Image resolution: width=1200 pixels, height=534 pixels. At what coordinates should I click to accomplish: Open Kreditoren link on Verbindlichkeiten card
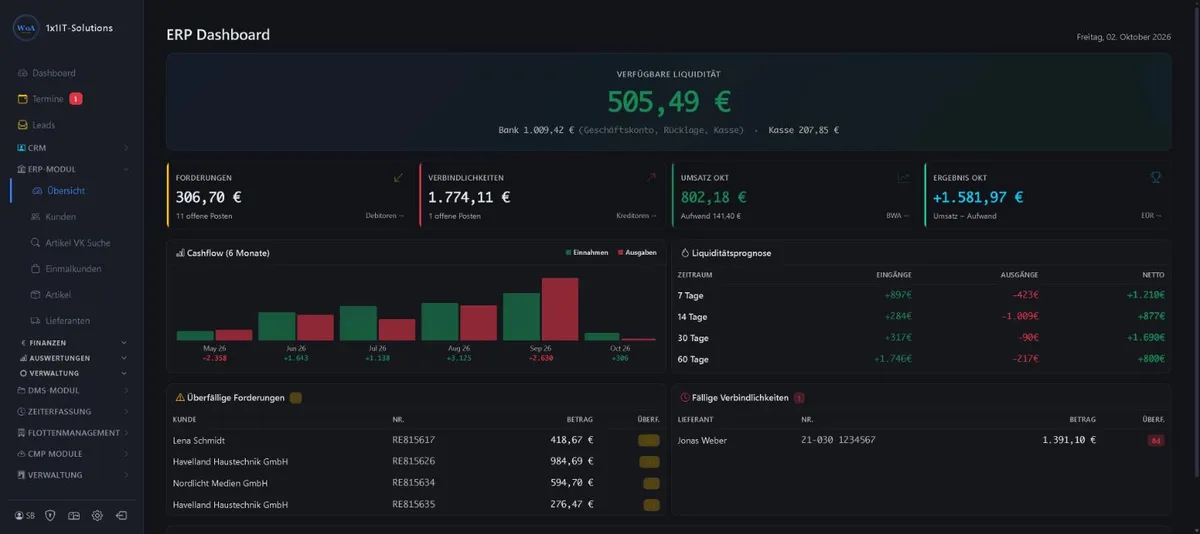(x=637, y=216)
